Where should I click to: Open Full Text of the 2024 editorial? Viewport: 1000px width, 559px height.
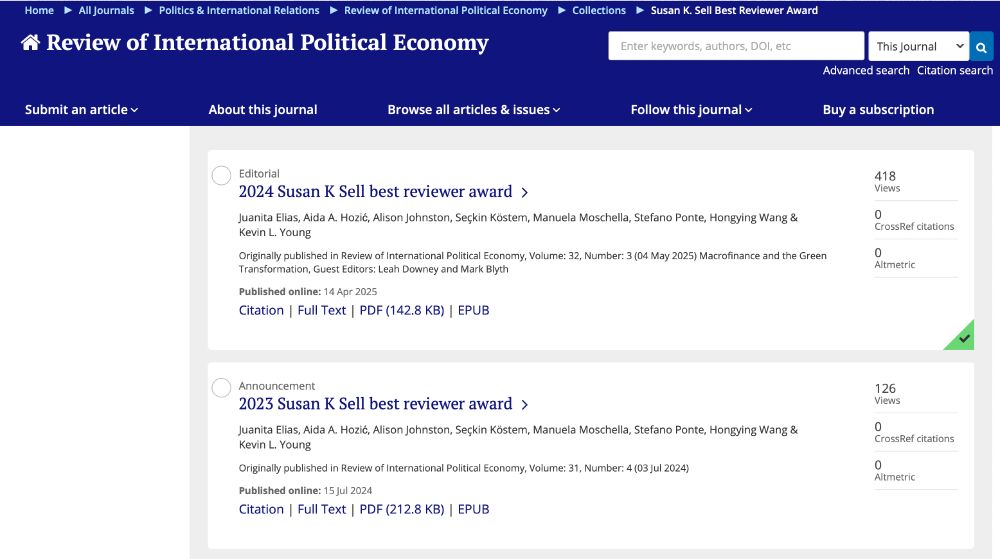click(322, 310)
